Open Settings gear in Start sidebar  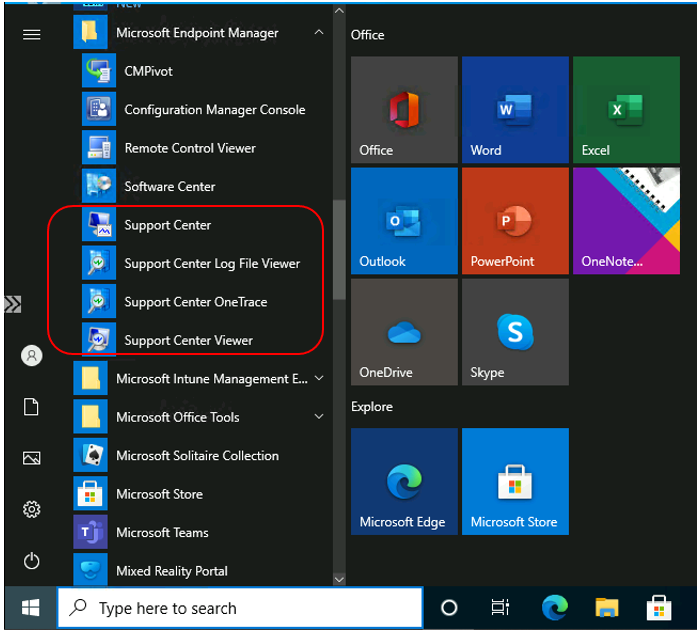tap(32, 510)
